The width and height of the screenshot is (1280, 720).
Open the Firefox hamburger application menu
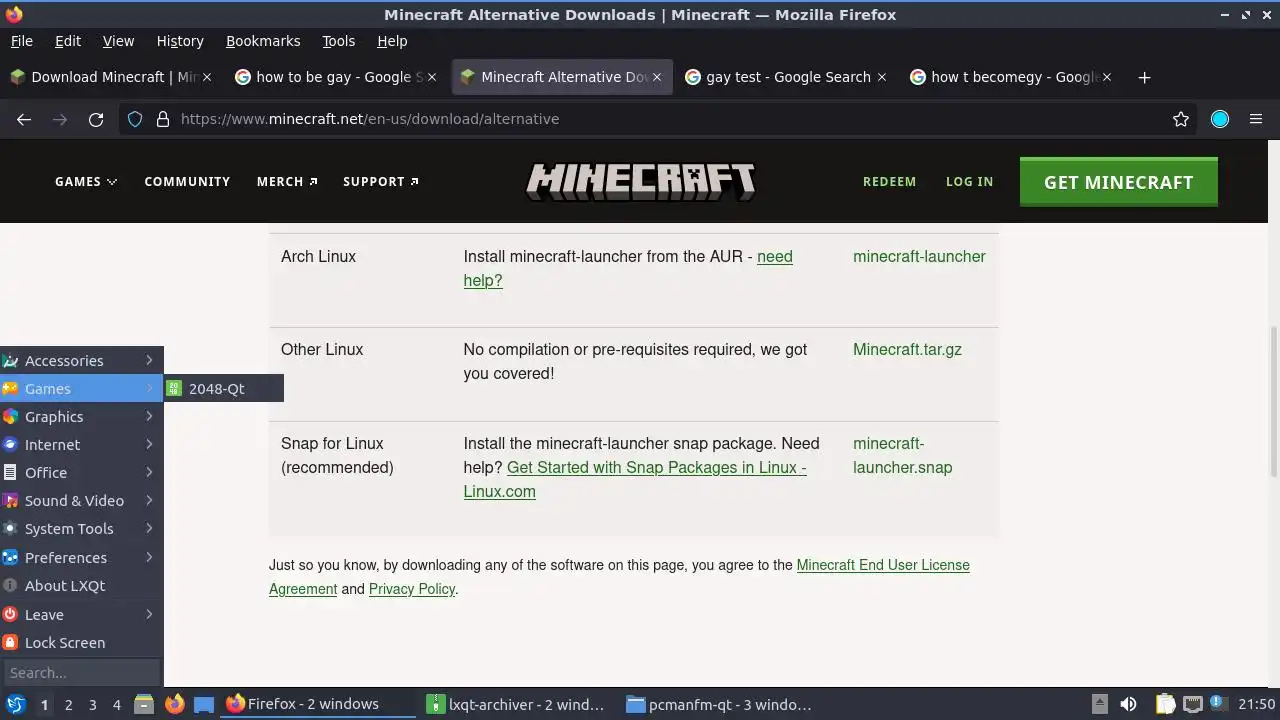(x=1256, y=119)
